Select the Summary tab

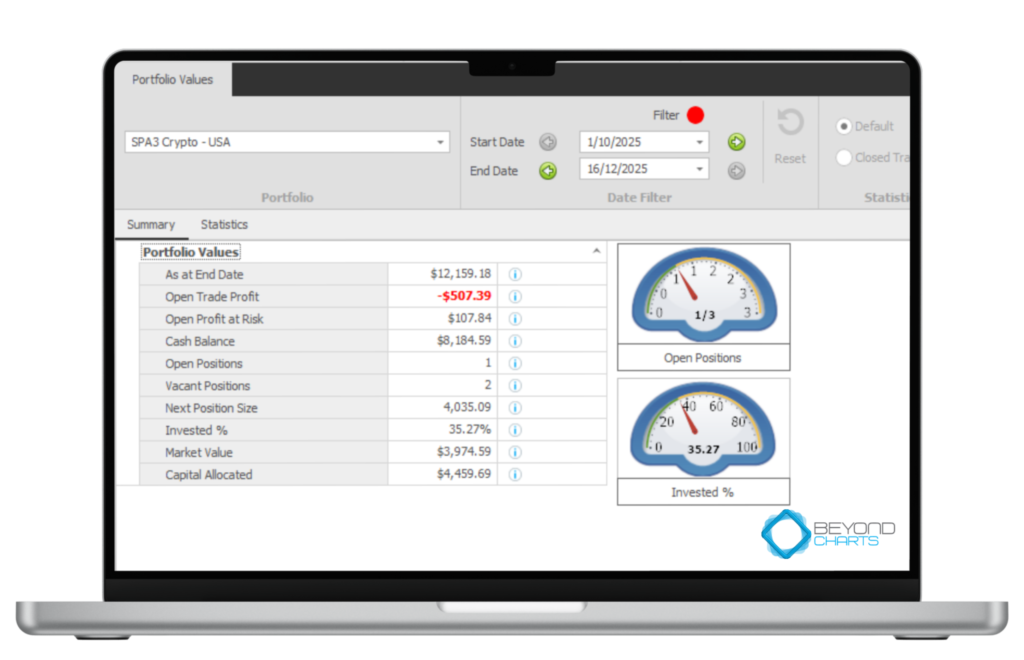click(x=151, y=225)
